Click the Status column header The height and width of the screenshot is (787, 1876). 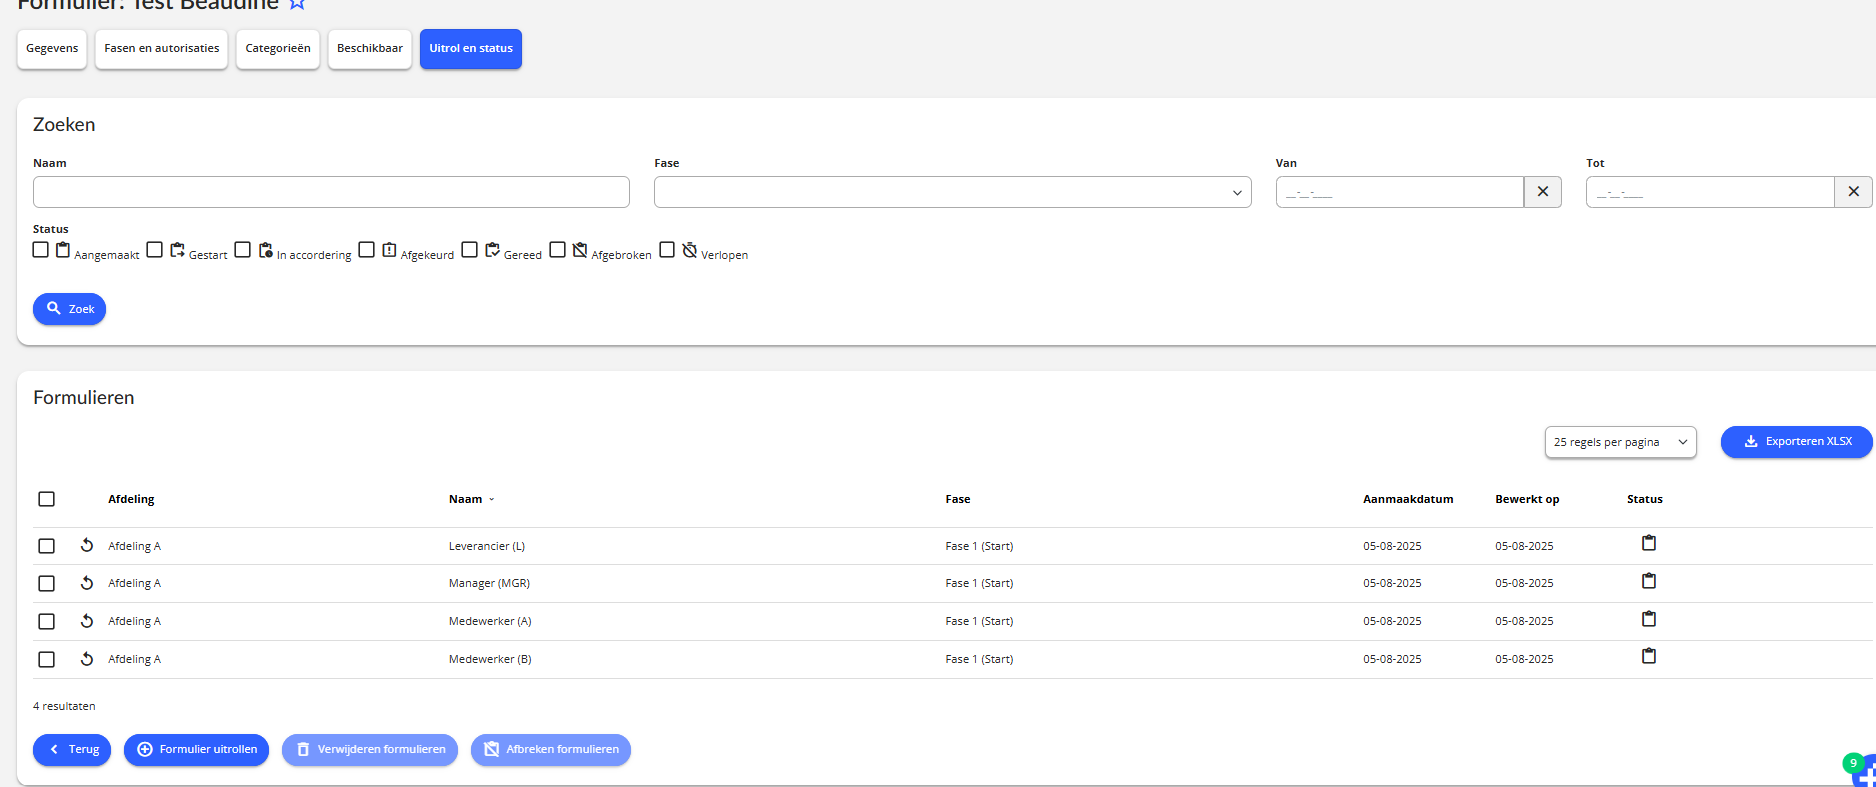pyautogui.click(x=1645, y=499)
